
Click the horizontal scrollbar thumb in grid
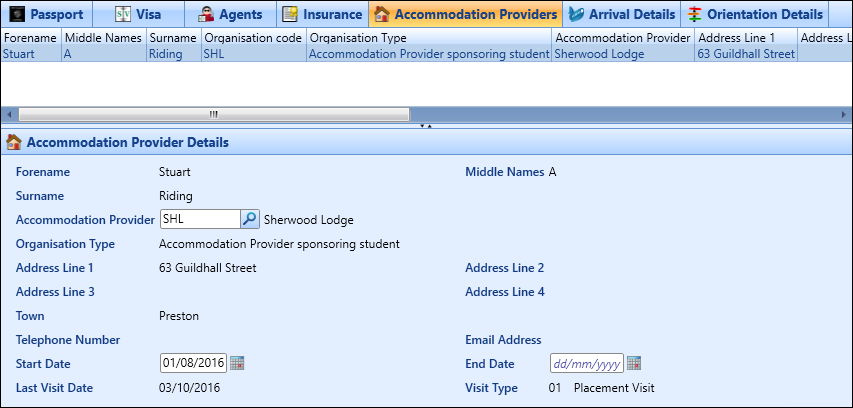214,114
